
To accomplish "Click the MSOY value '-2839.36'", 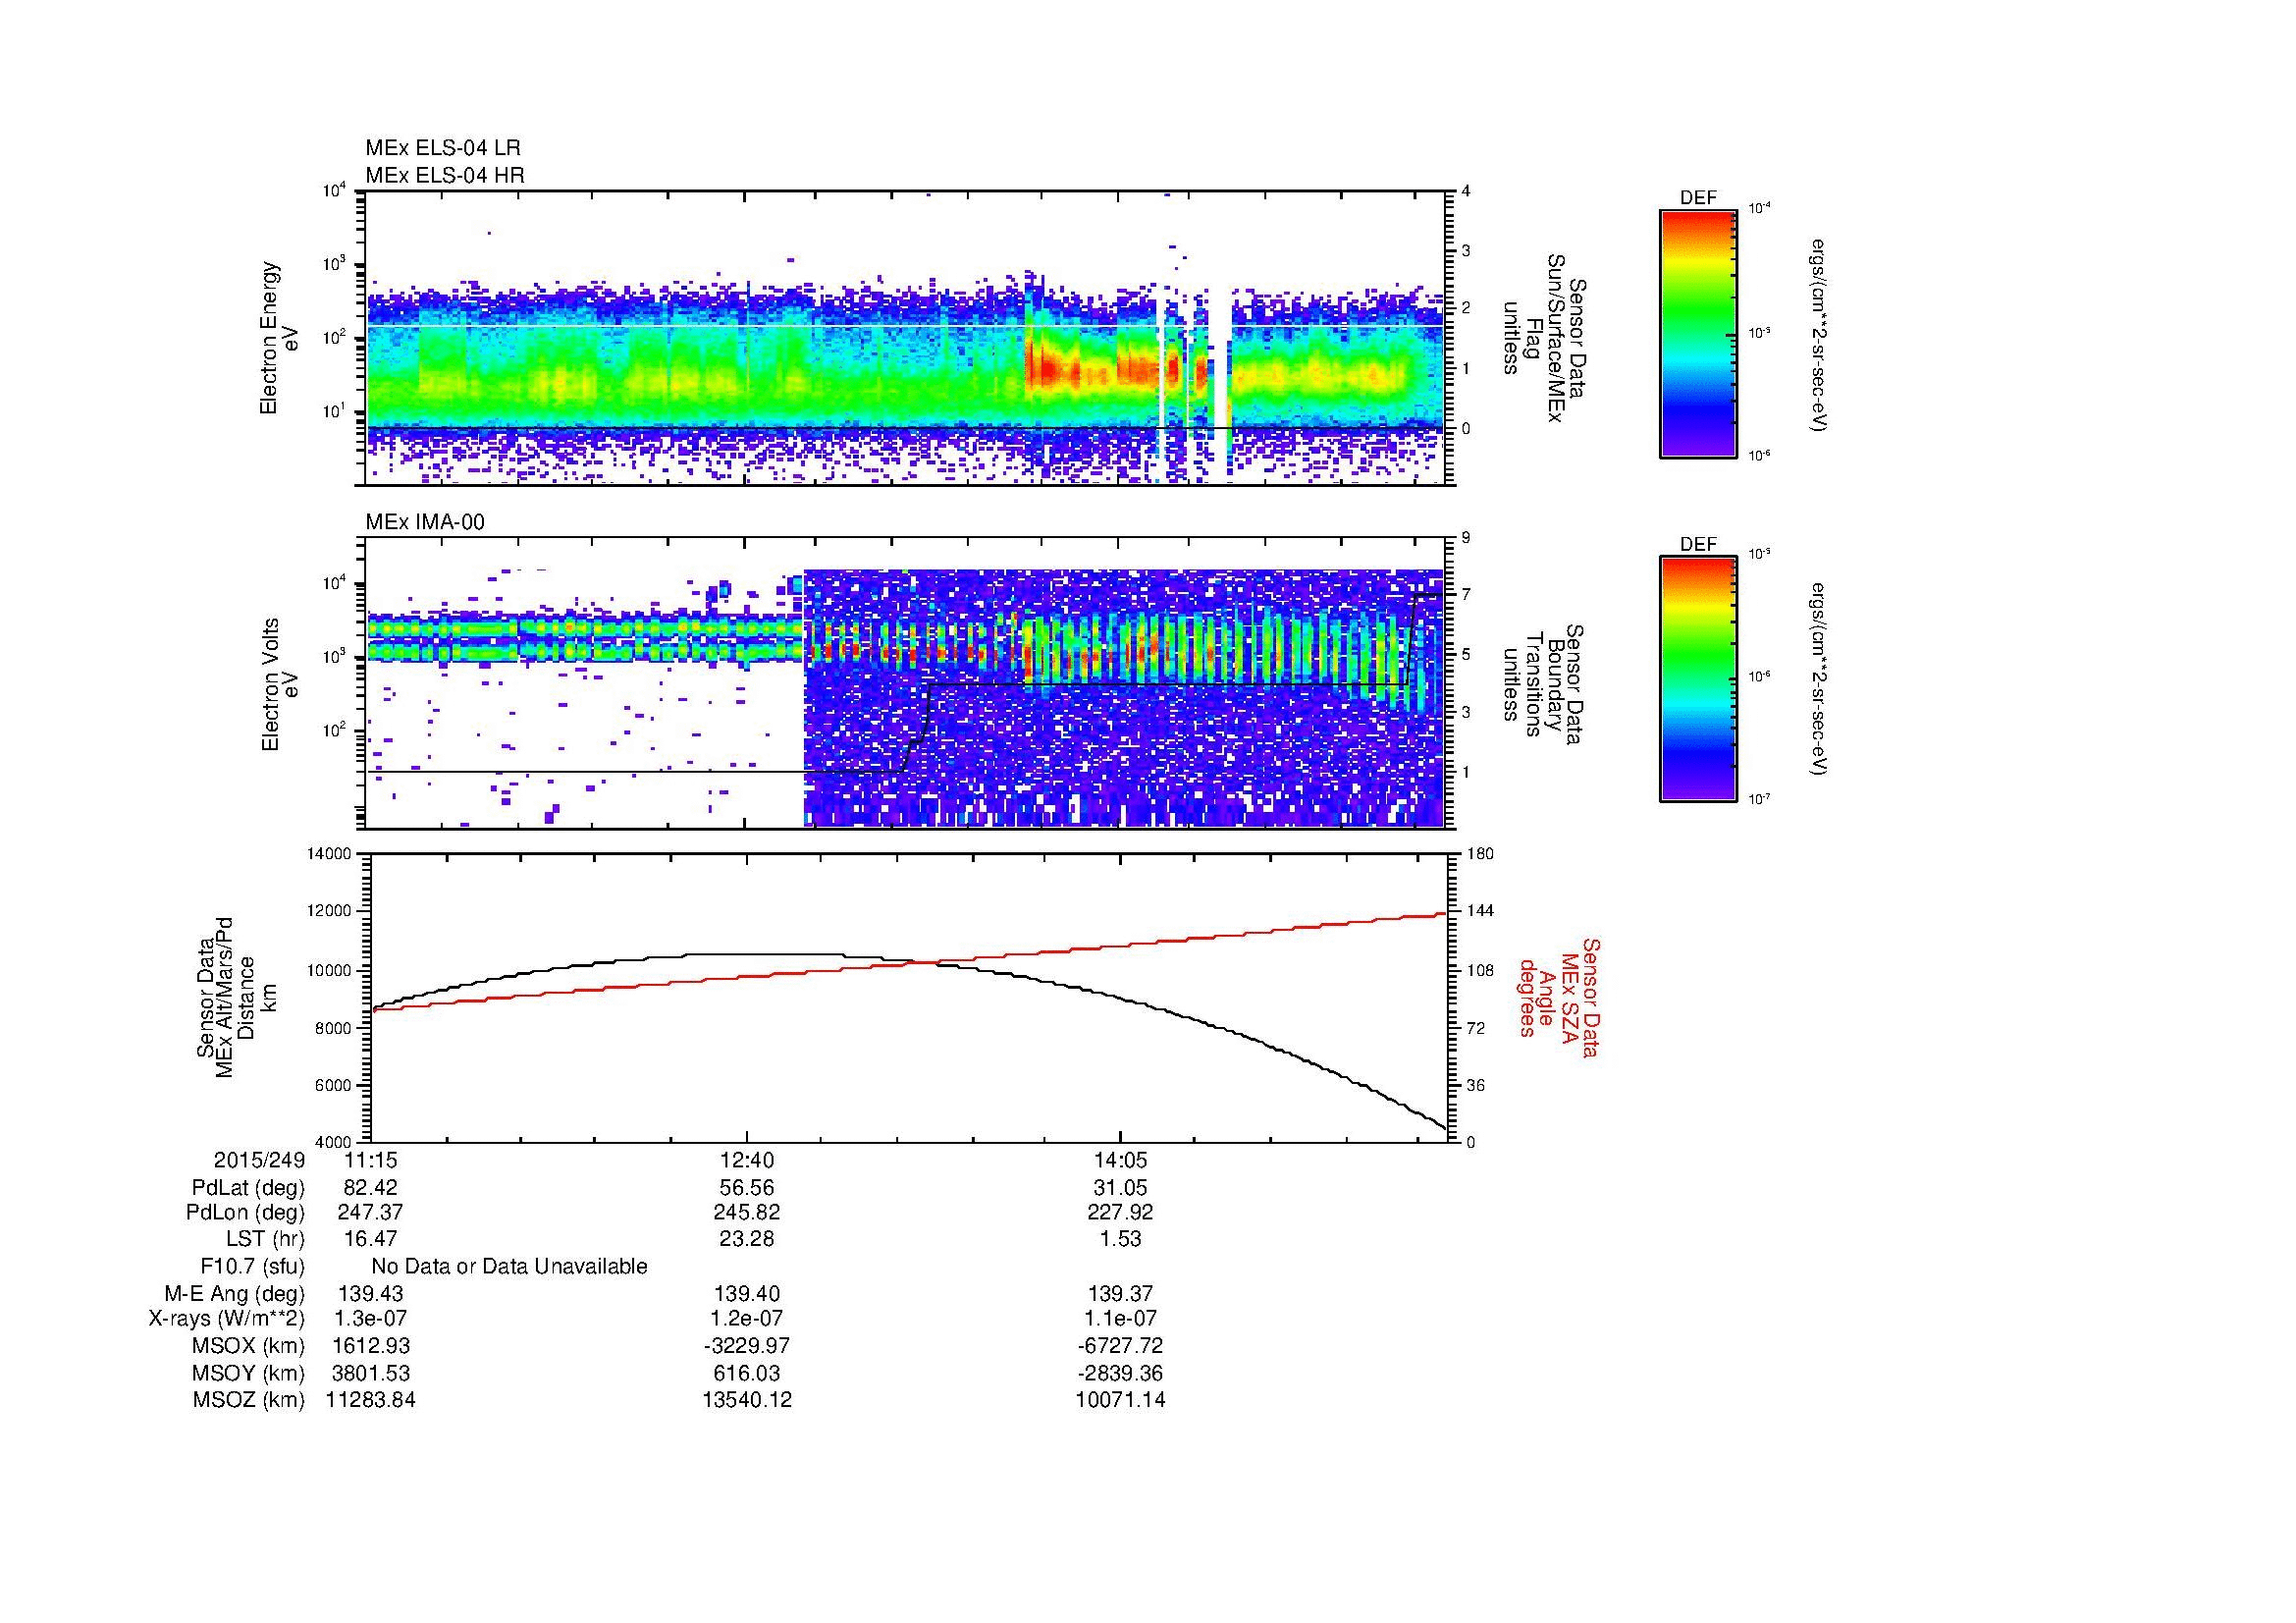I will pyautogui.click(x=1120, y=1374).
